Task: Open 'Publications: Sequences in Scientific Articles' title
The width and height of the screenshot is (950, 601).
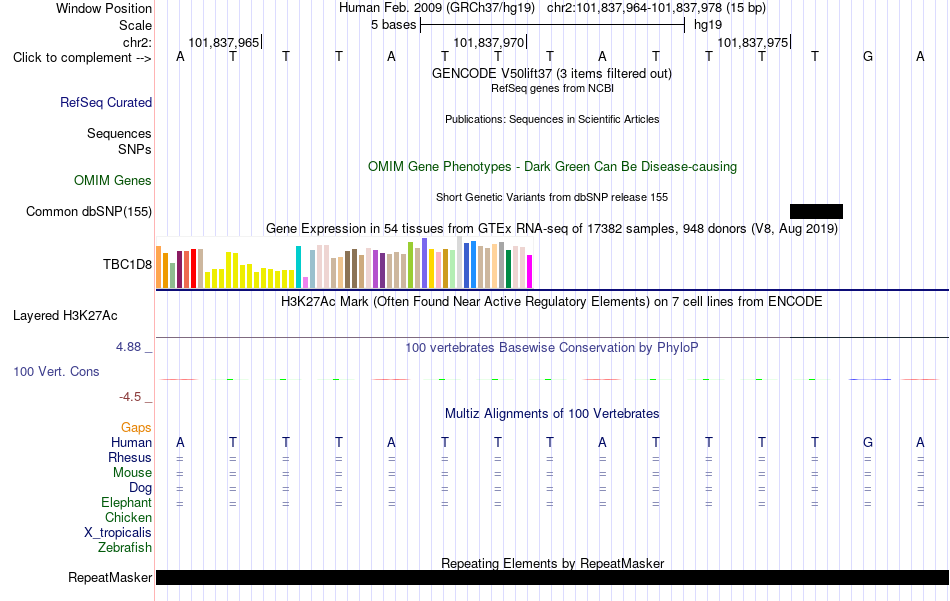Action: click(x=552, y=119)
